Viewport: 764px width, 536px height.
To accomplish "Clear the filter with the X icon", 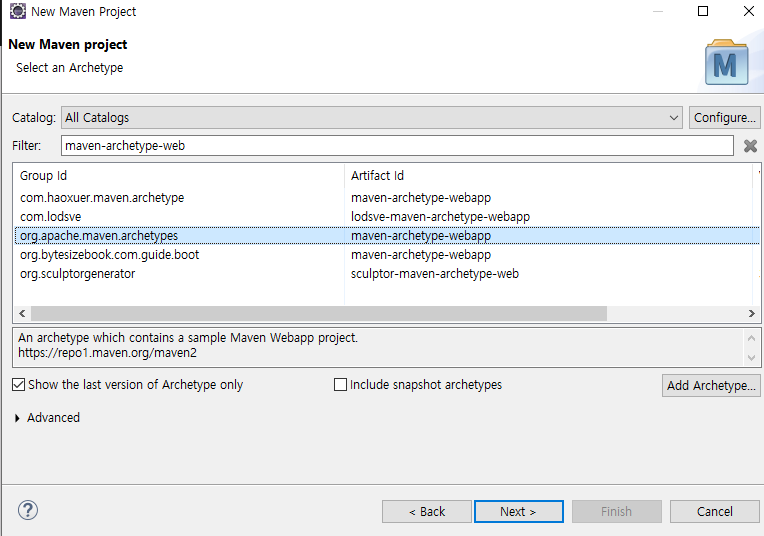I will point(750,146).
